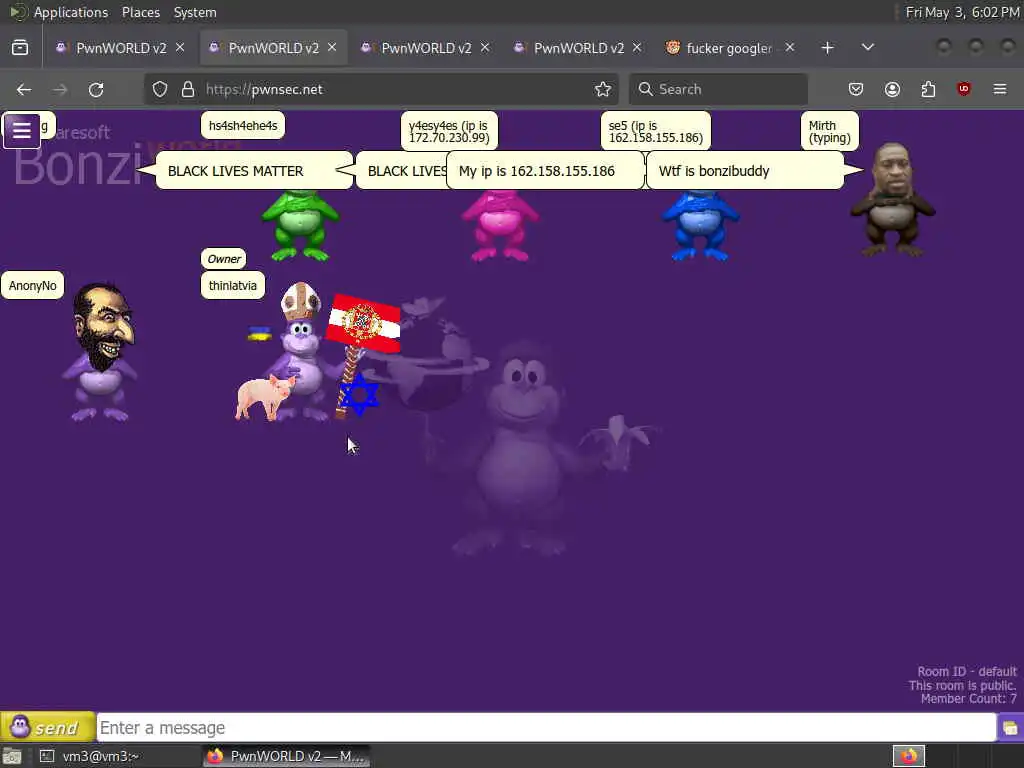
Task: Focus the Enter a message input field
Action: tap(546, 728)
